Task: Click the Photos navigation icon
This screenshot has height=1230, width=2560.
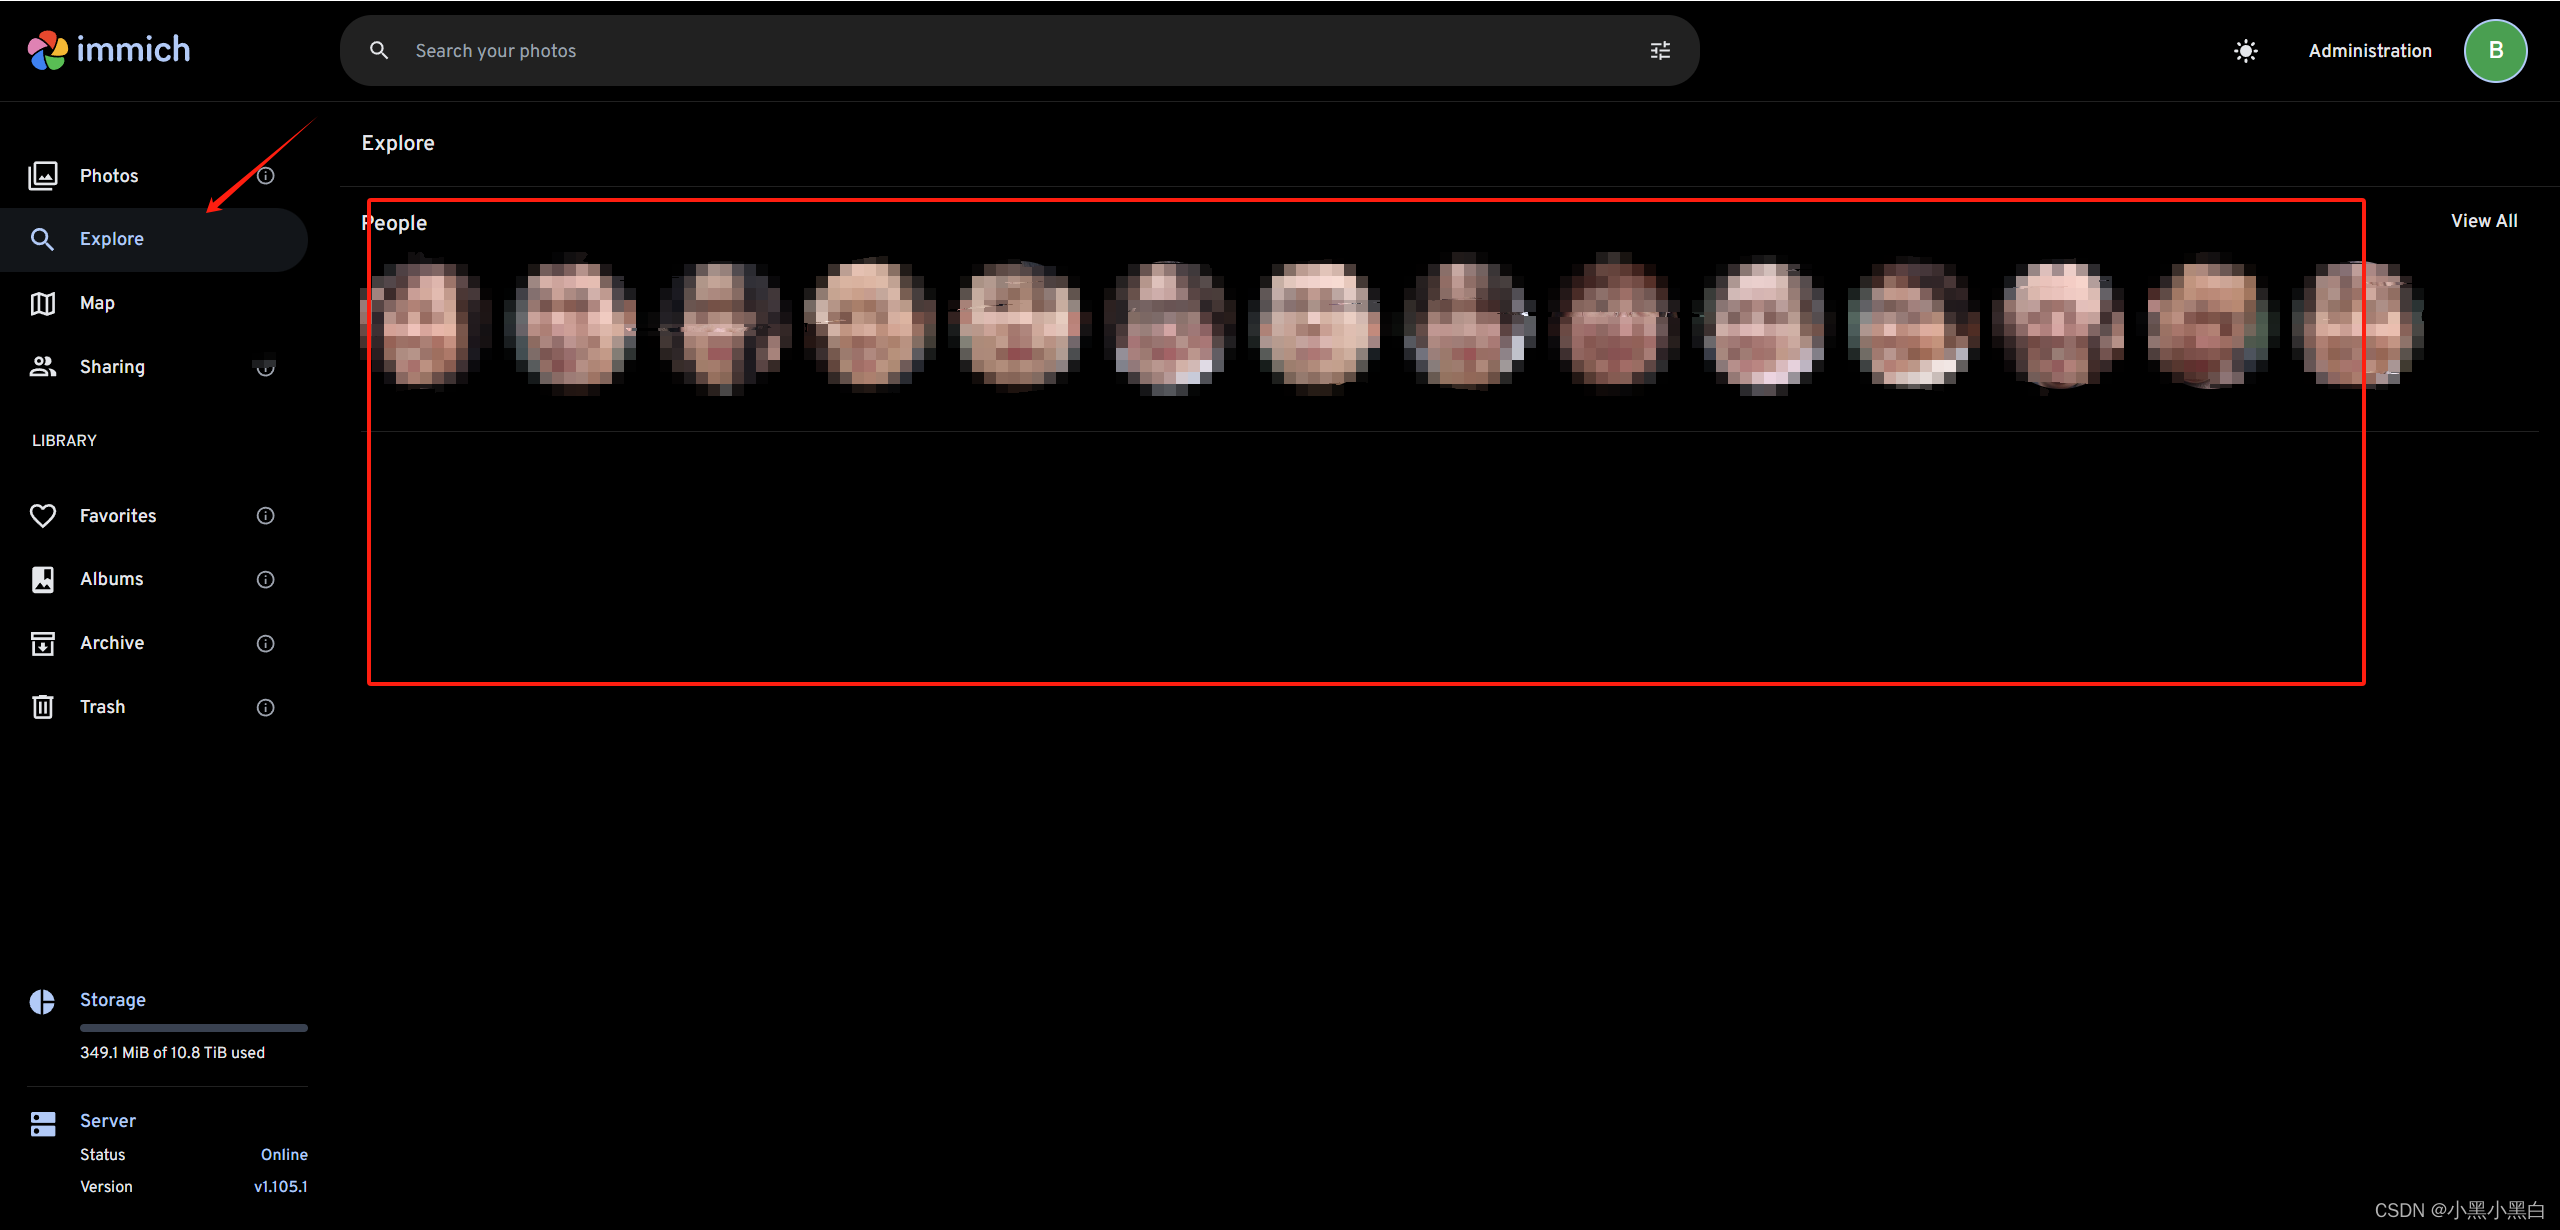Action: pos(42,175)
